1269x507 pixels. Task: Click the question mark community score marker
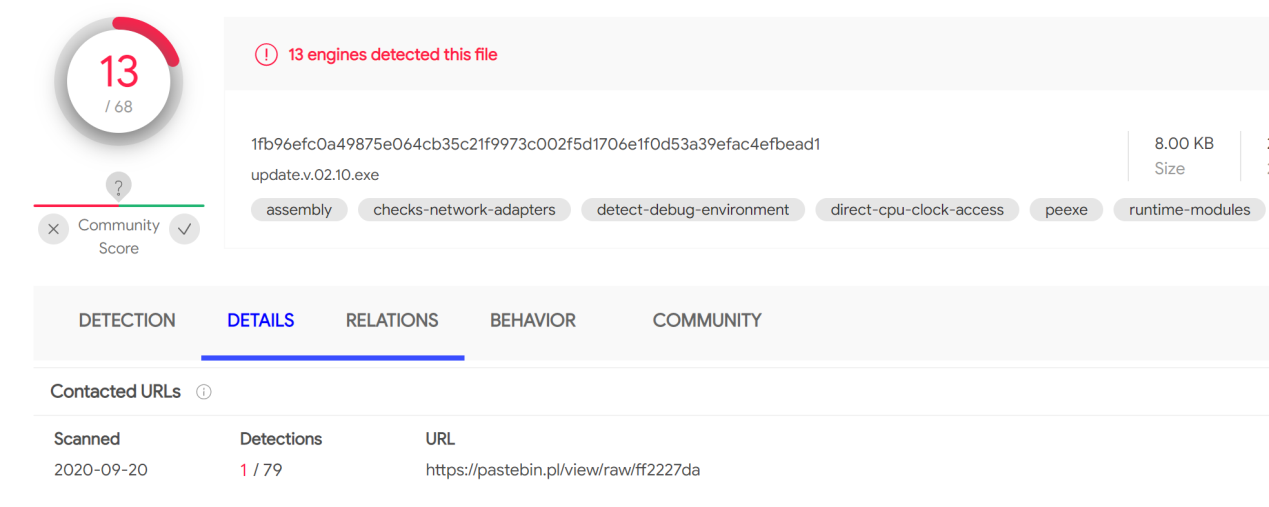click(119, 186)
